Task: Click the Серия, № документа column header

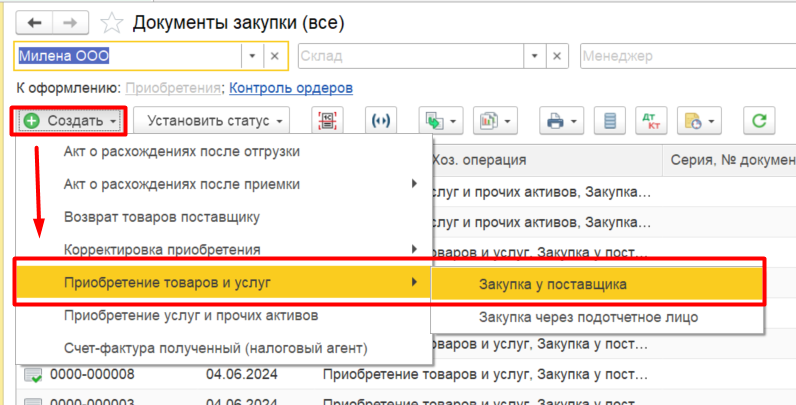Action: tap(729, 160)
